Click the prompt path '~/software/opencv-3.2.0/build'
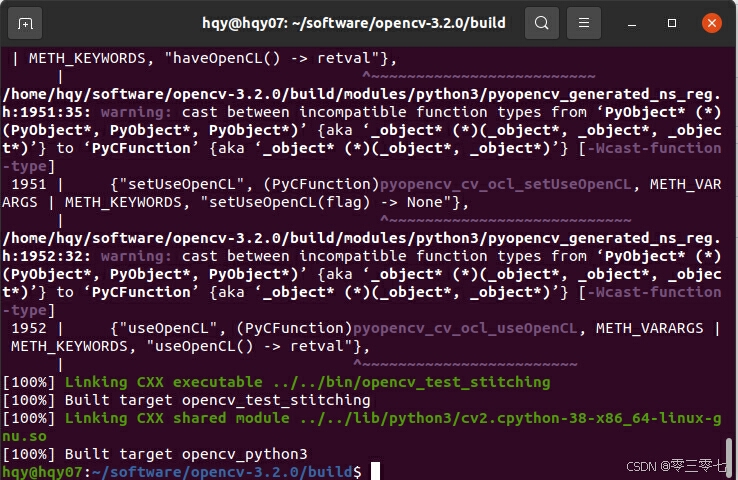738x480 pixels. pos(222,472)
